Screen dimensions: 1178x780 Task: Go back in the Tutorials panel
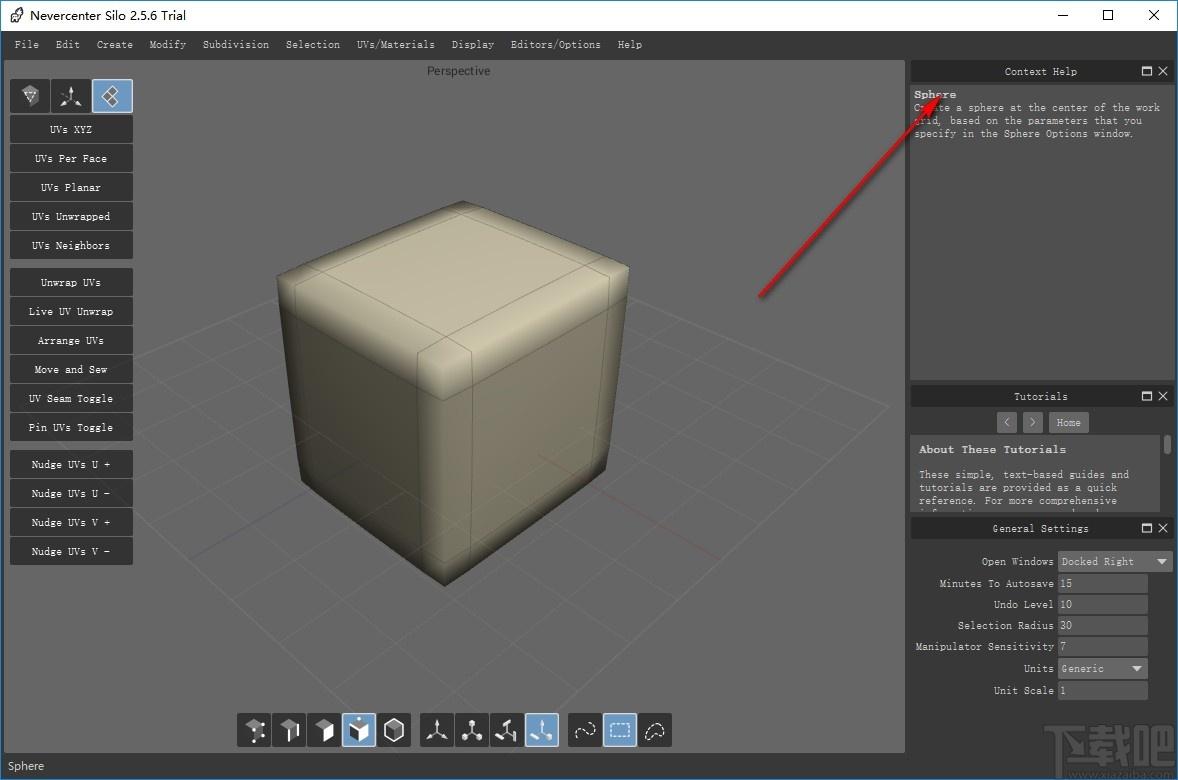coord(1007,422)
